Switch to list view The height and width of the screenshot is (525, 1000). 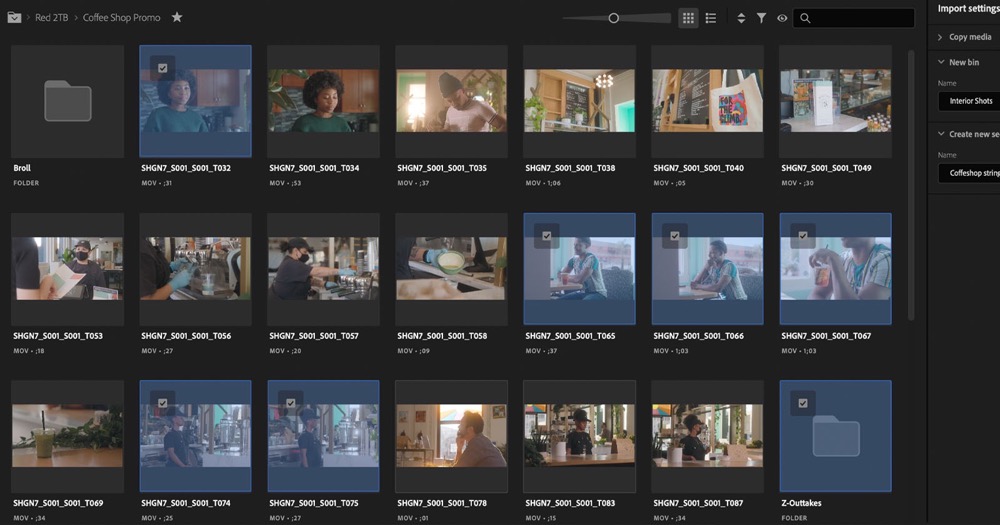pyautogui.click(x=711, y=18)
